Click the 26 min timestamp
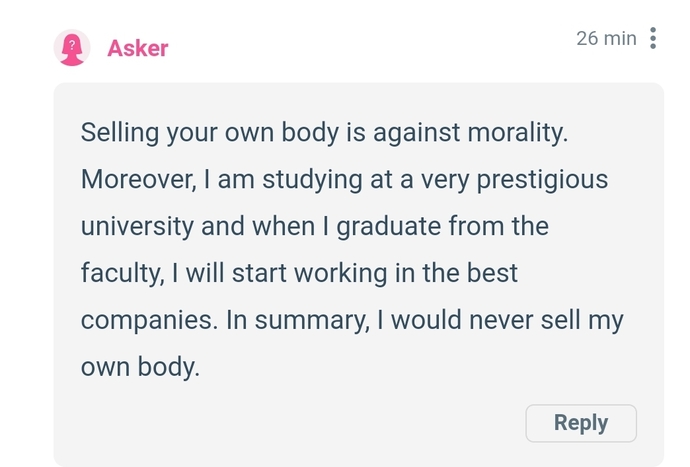This screenshot has height=467, width=690. point(606,38)
